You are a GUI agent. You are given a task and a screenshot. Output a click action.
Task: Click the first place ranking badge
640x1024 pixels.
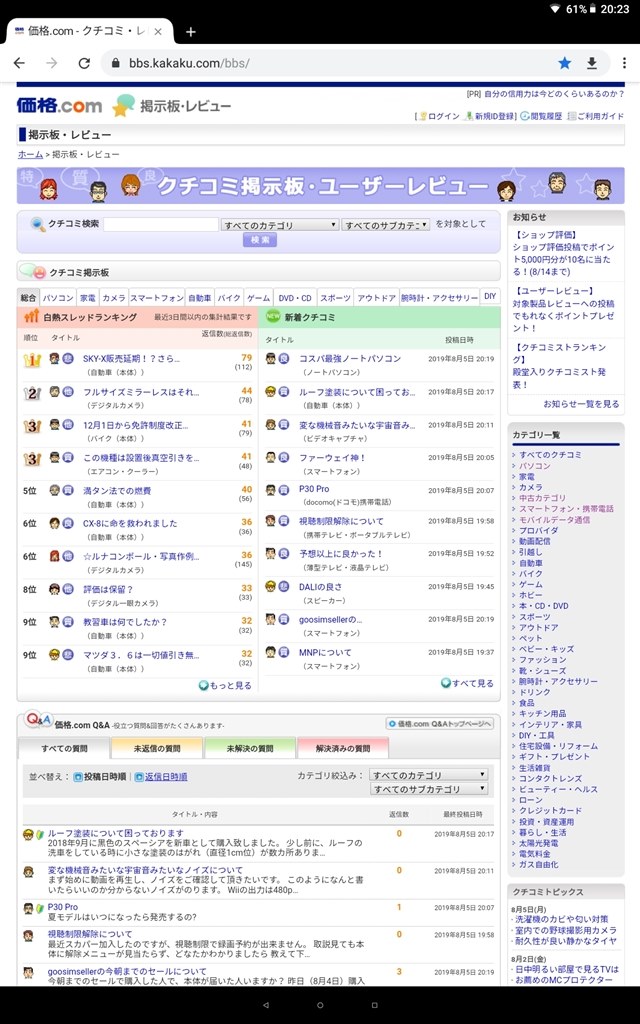coord(32,360)
